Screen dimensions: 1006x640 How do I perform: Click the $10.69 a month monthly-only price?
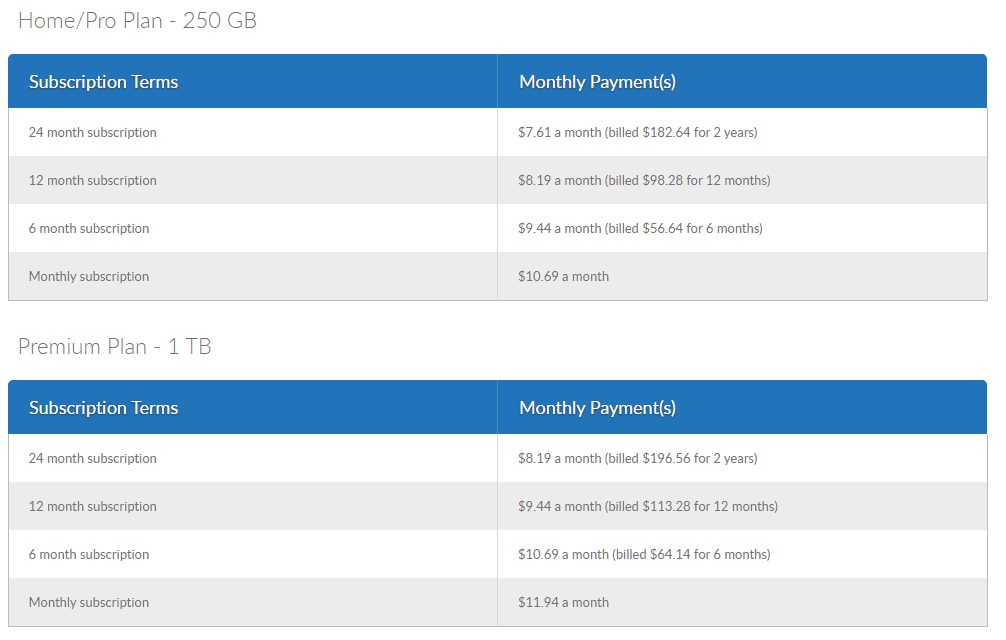click(563, 276)
